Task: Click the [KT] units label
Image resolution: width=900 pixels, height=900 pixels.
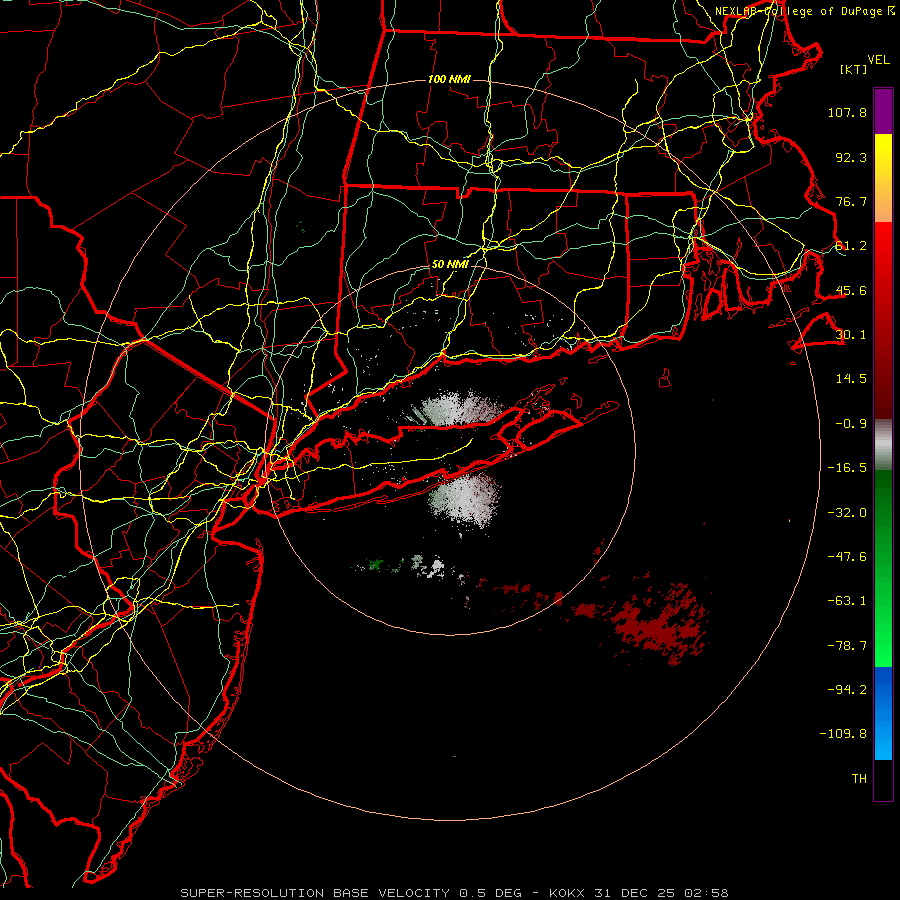Action: 854,69
